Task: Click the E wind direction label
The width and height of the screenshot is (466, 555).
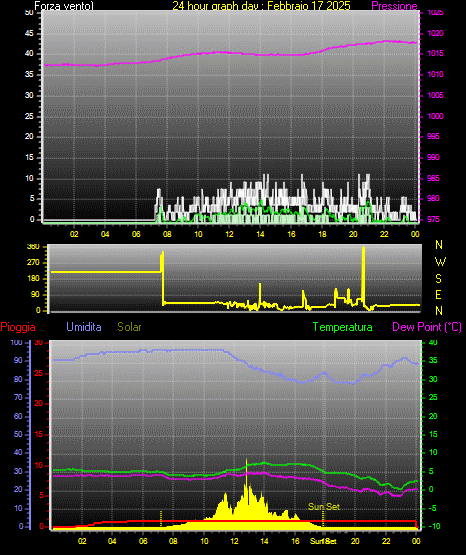Action: click(438, 295)
